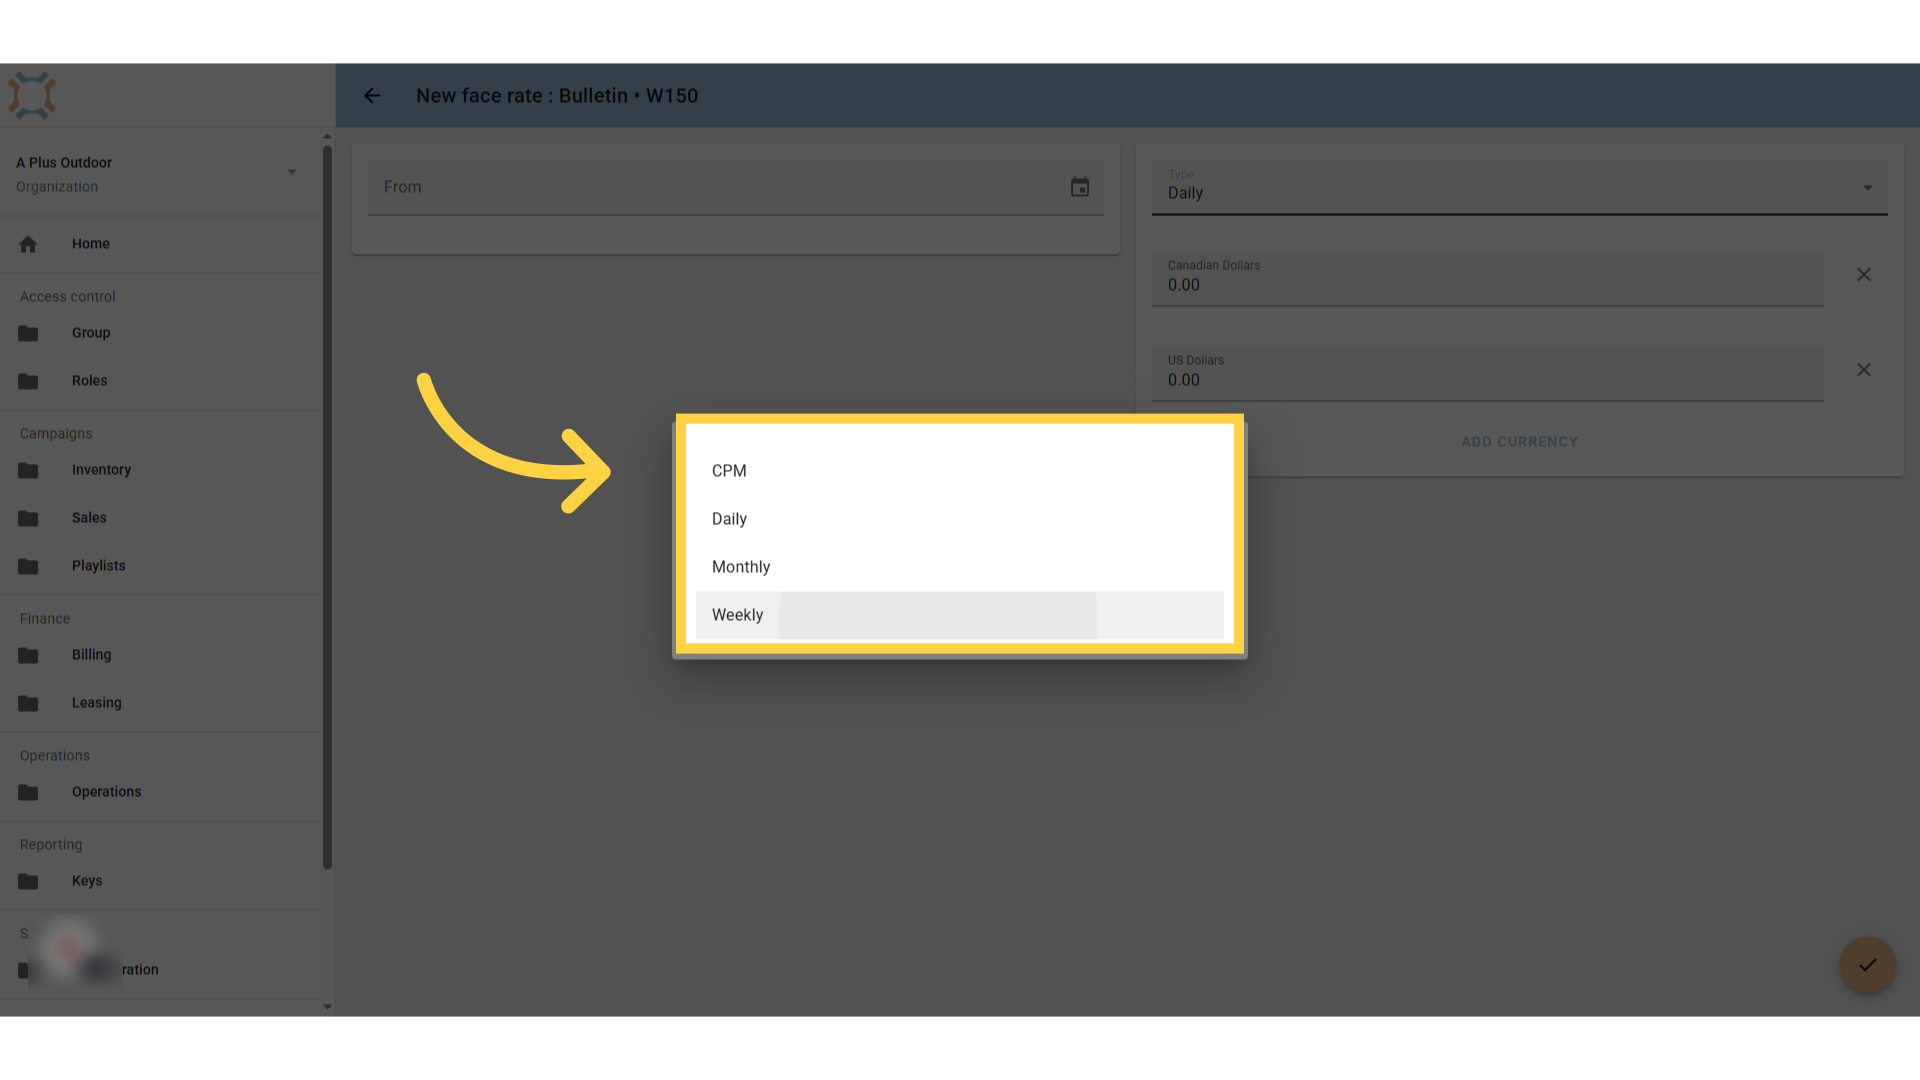Go back using the arrow beside New face rate
The height and width of the screenshot is (1080, 1920).
[372, 96]
